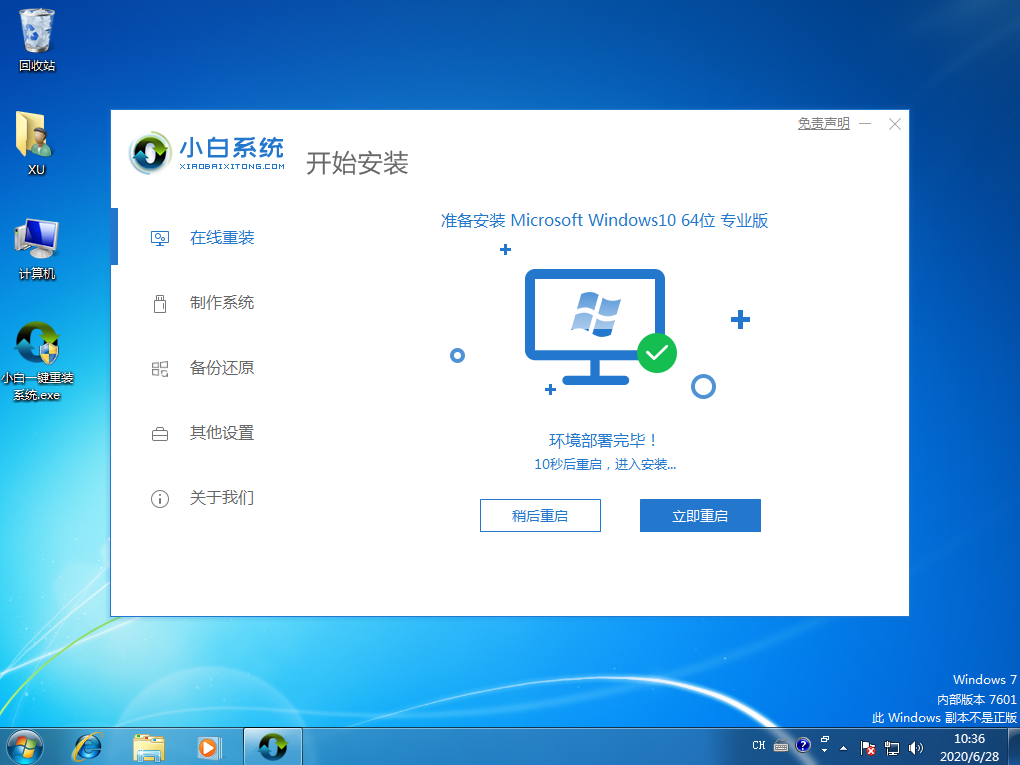Open the language bar options chevron
1020x765 pixels.
point(824,752)
